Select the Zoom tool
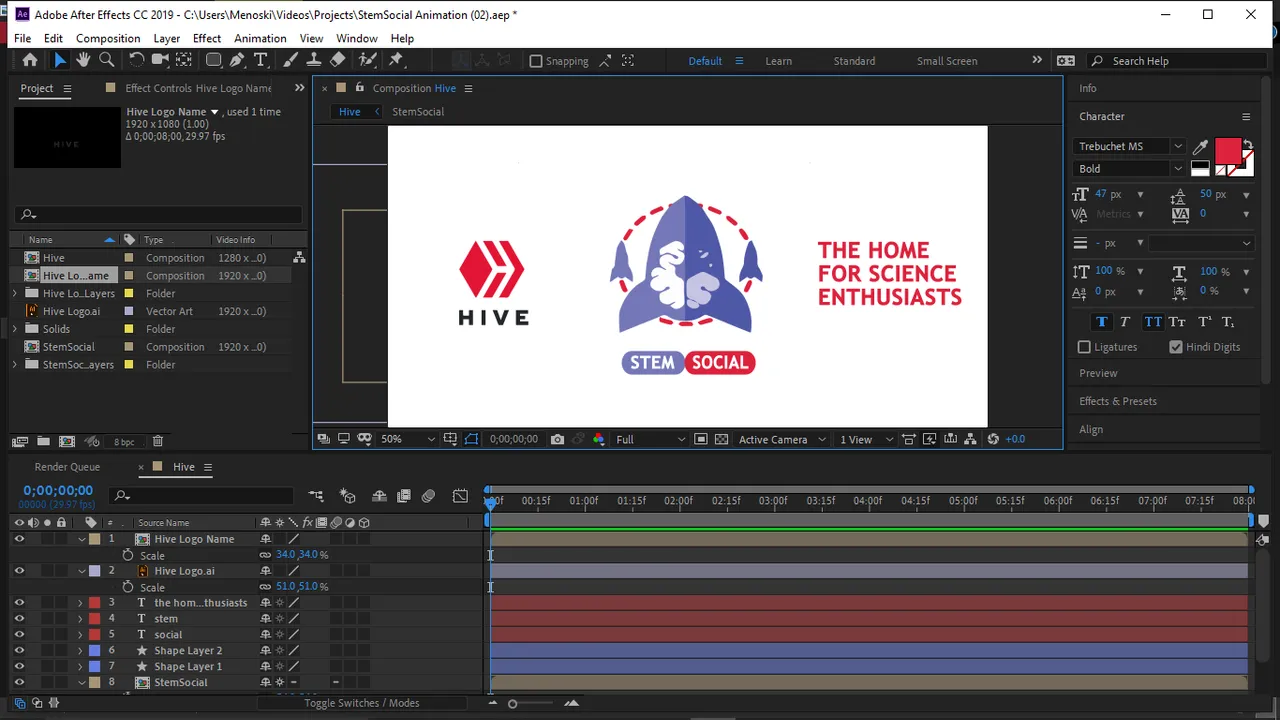 (x=106, y=60)
